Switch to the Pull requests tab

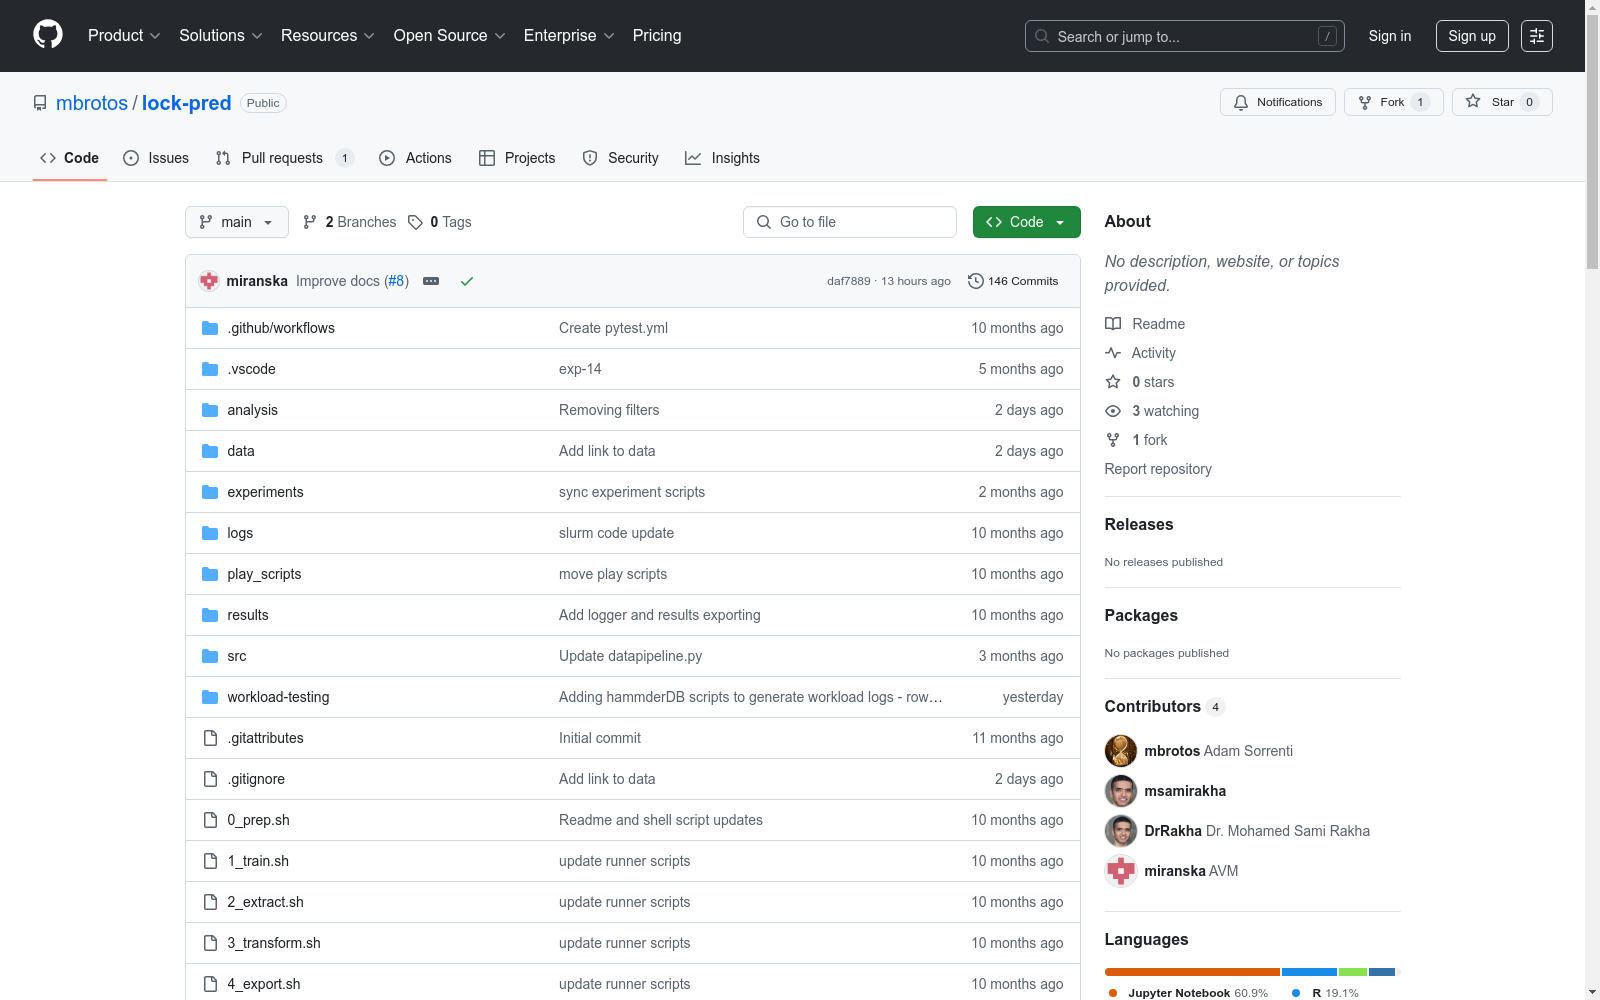(285, 158)
